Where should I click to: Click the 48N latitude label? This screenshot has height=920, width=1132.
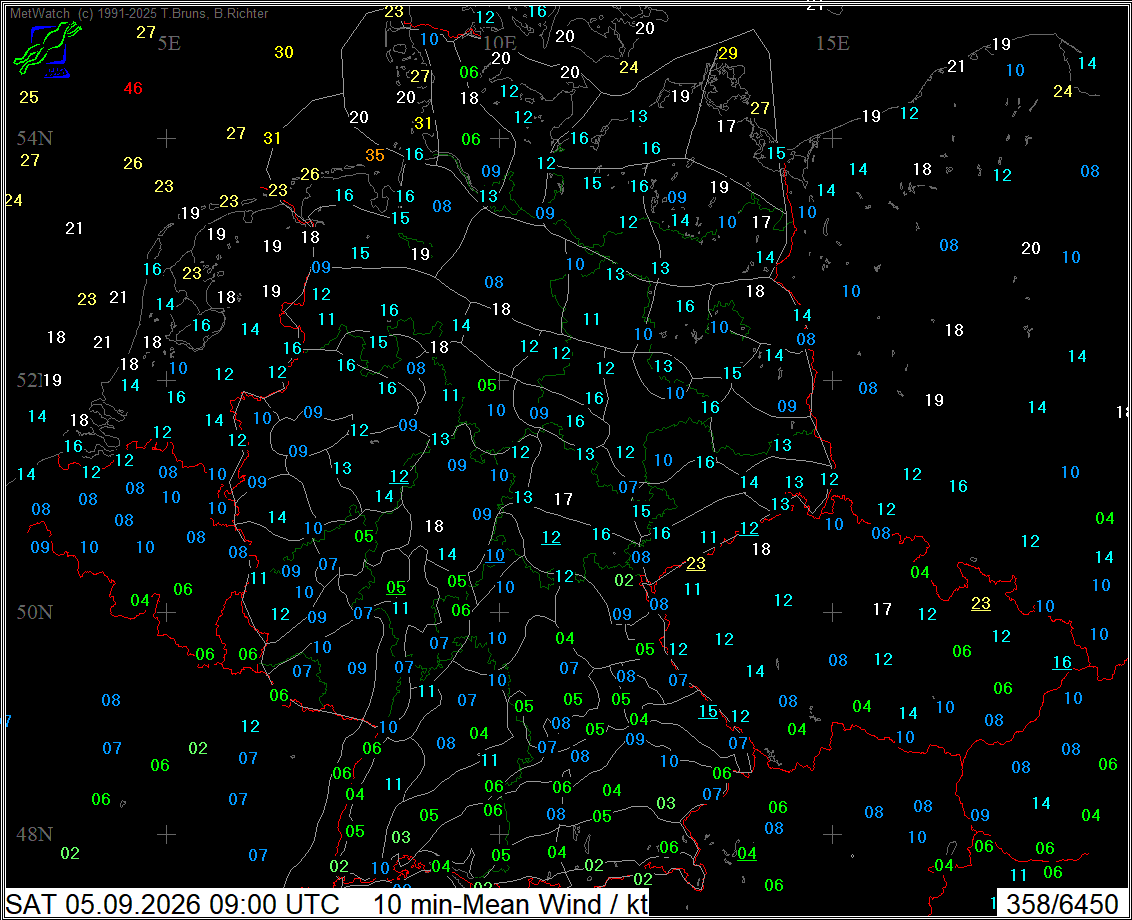(x=35, y=834)
